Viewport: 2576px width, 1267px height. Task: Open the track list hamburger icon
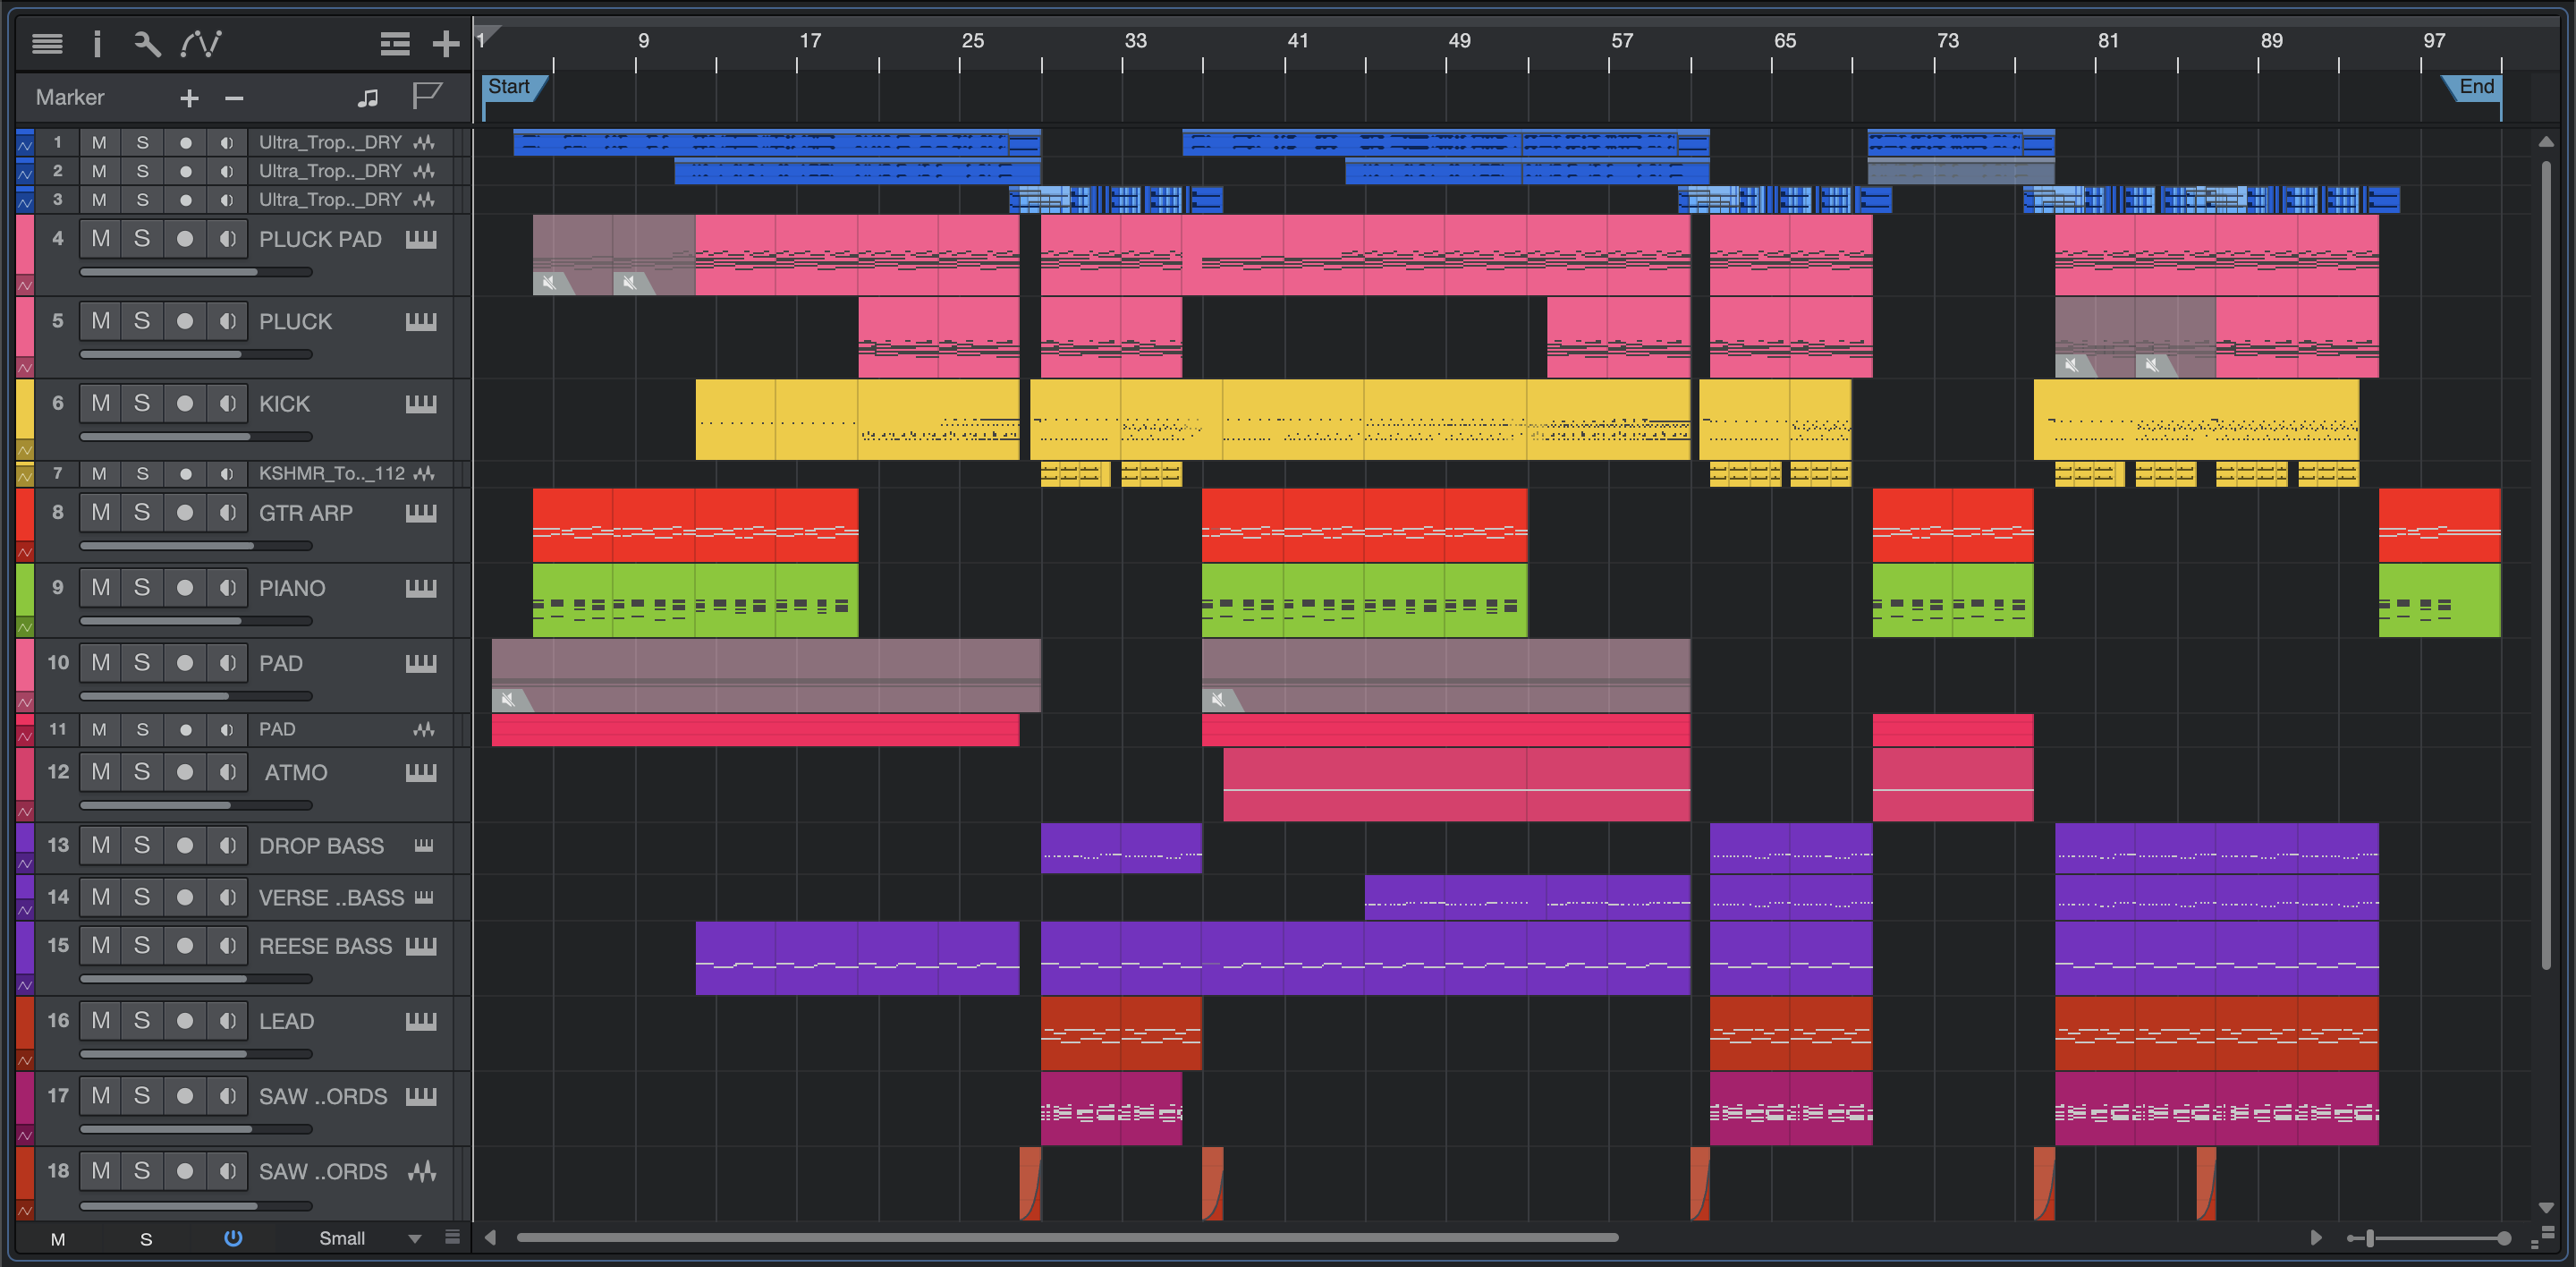pos(47,44)
